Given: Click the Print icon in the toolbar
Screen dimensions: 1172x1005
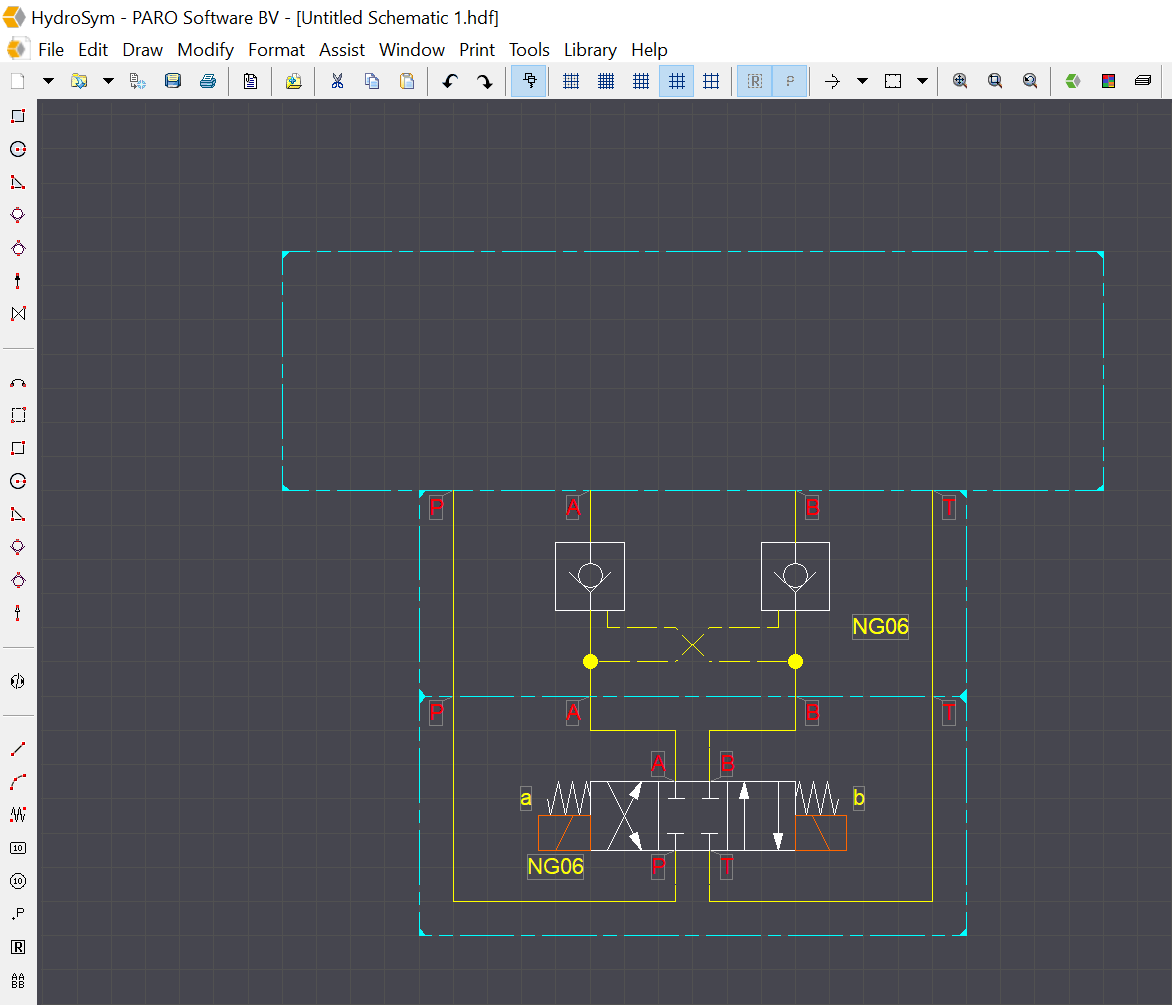Looking at the screenshot, I should point(208,81).
